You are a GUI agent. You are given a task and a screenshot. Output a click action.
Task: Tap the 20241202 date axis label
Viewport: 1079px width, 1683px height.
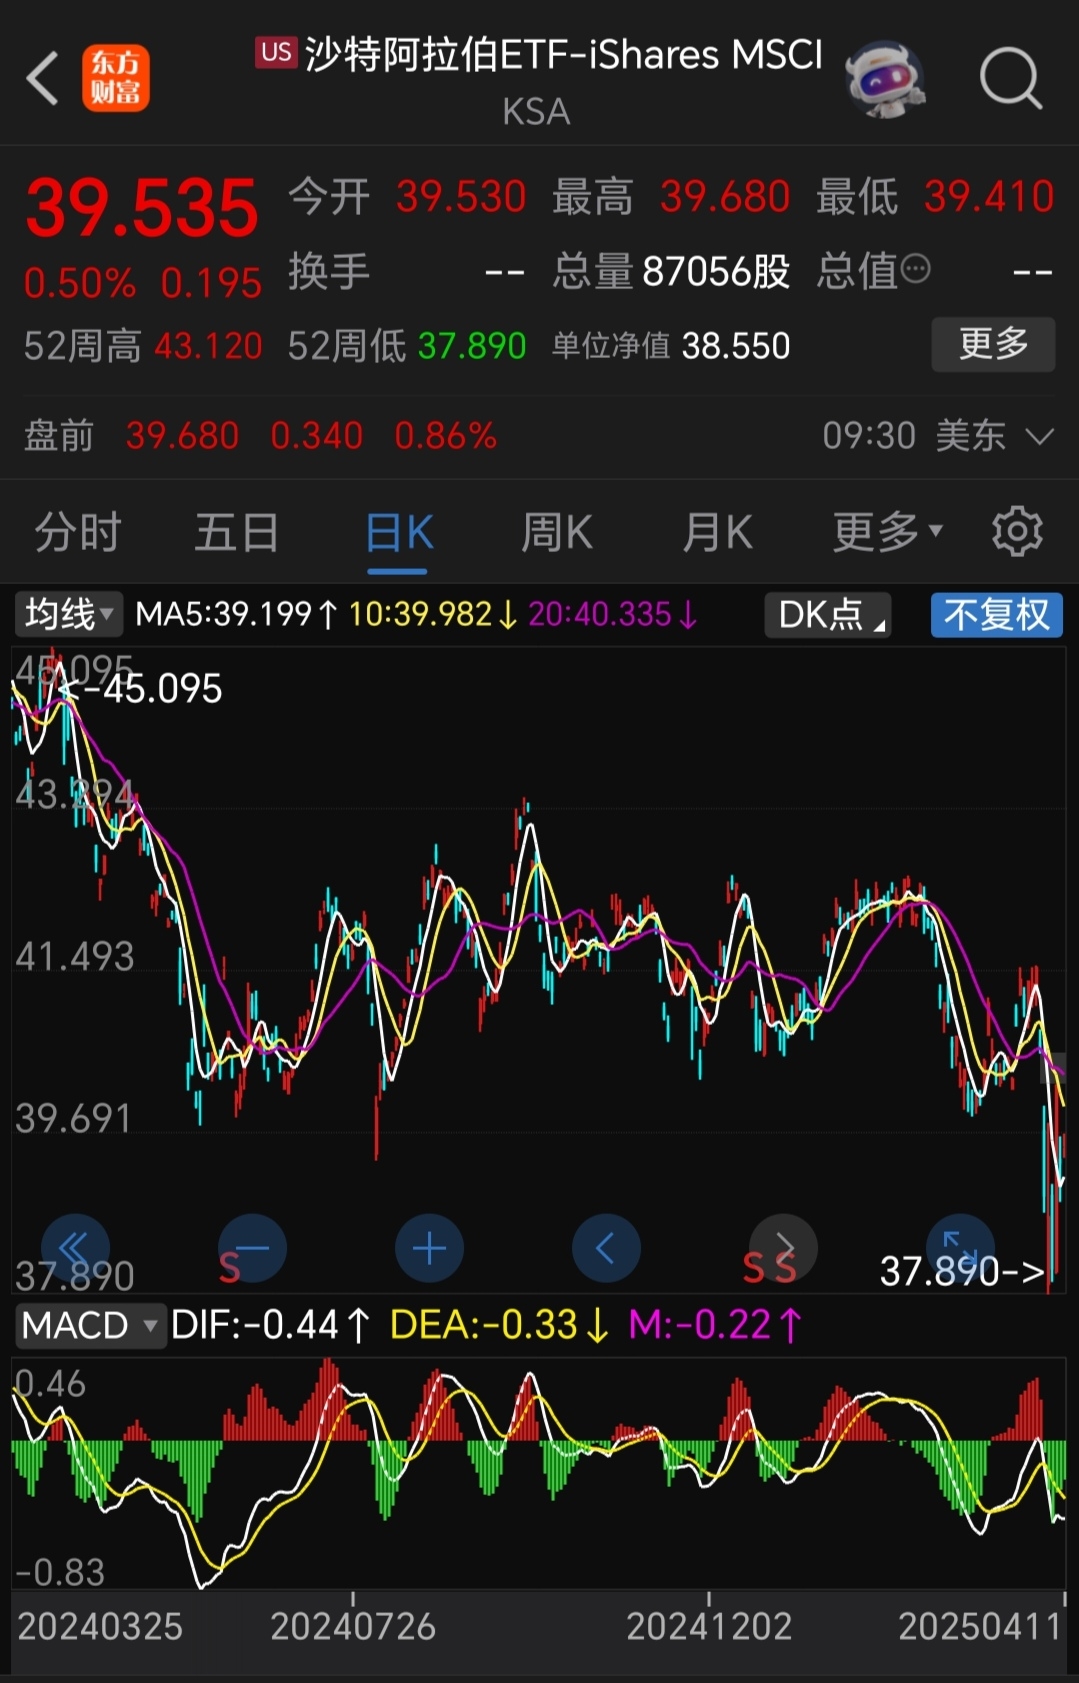[x=708, y=1627]
